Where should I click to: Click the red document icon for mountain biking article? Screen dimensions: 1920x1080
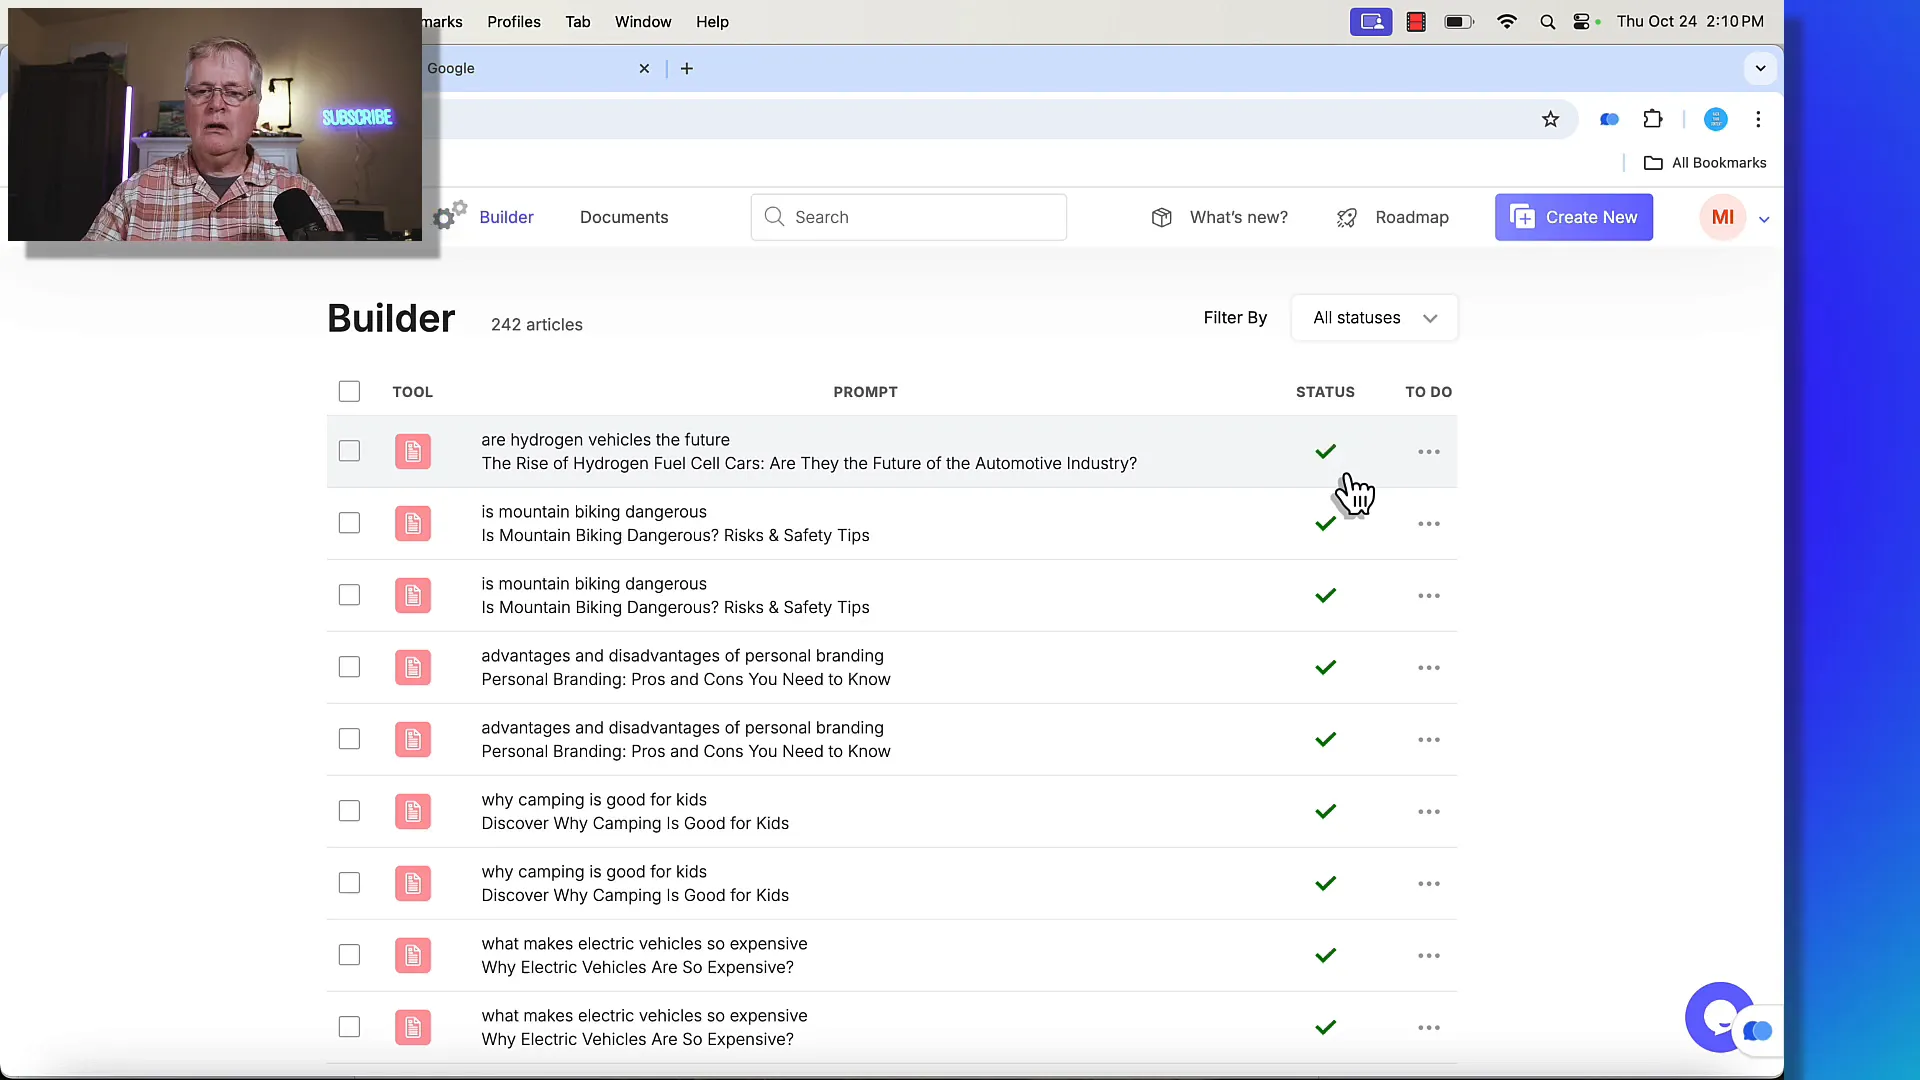point(413,524)
